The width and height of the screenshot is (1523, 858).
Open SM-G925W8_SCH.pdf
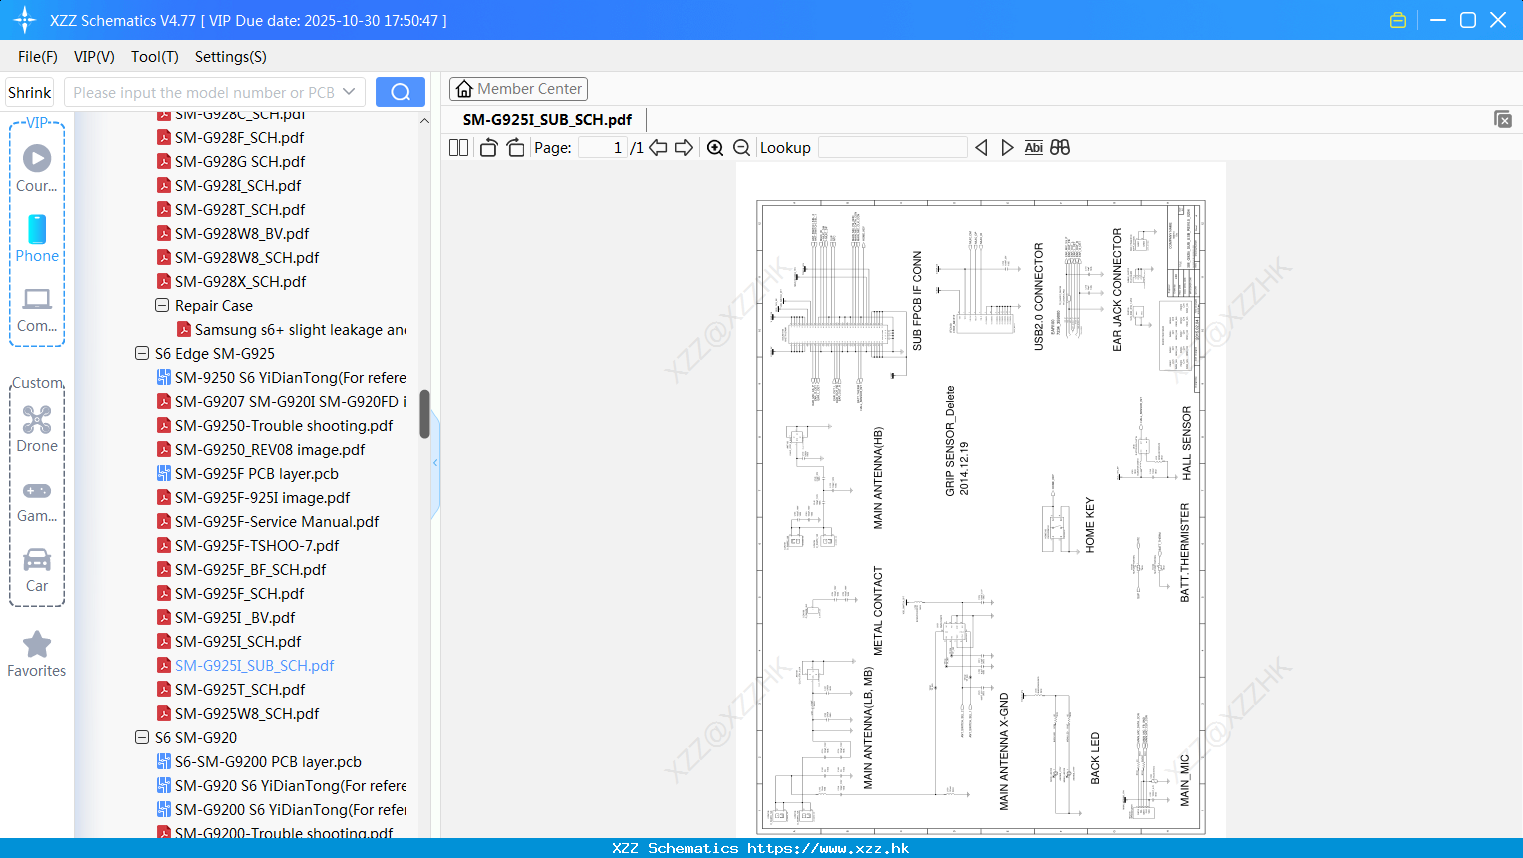[247, 713]
